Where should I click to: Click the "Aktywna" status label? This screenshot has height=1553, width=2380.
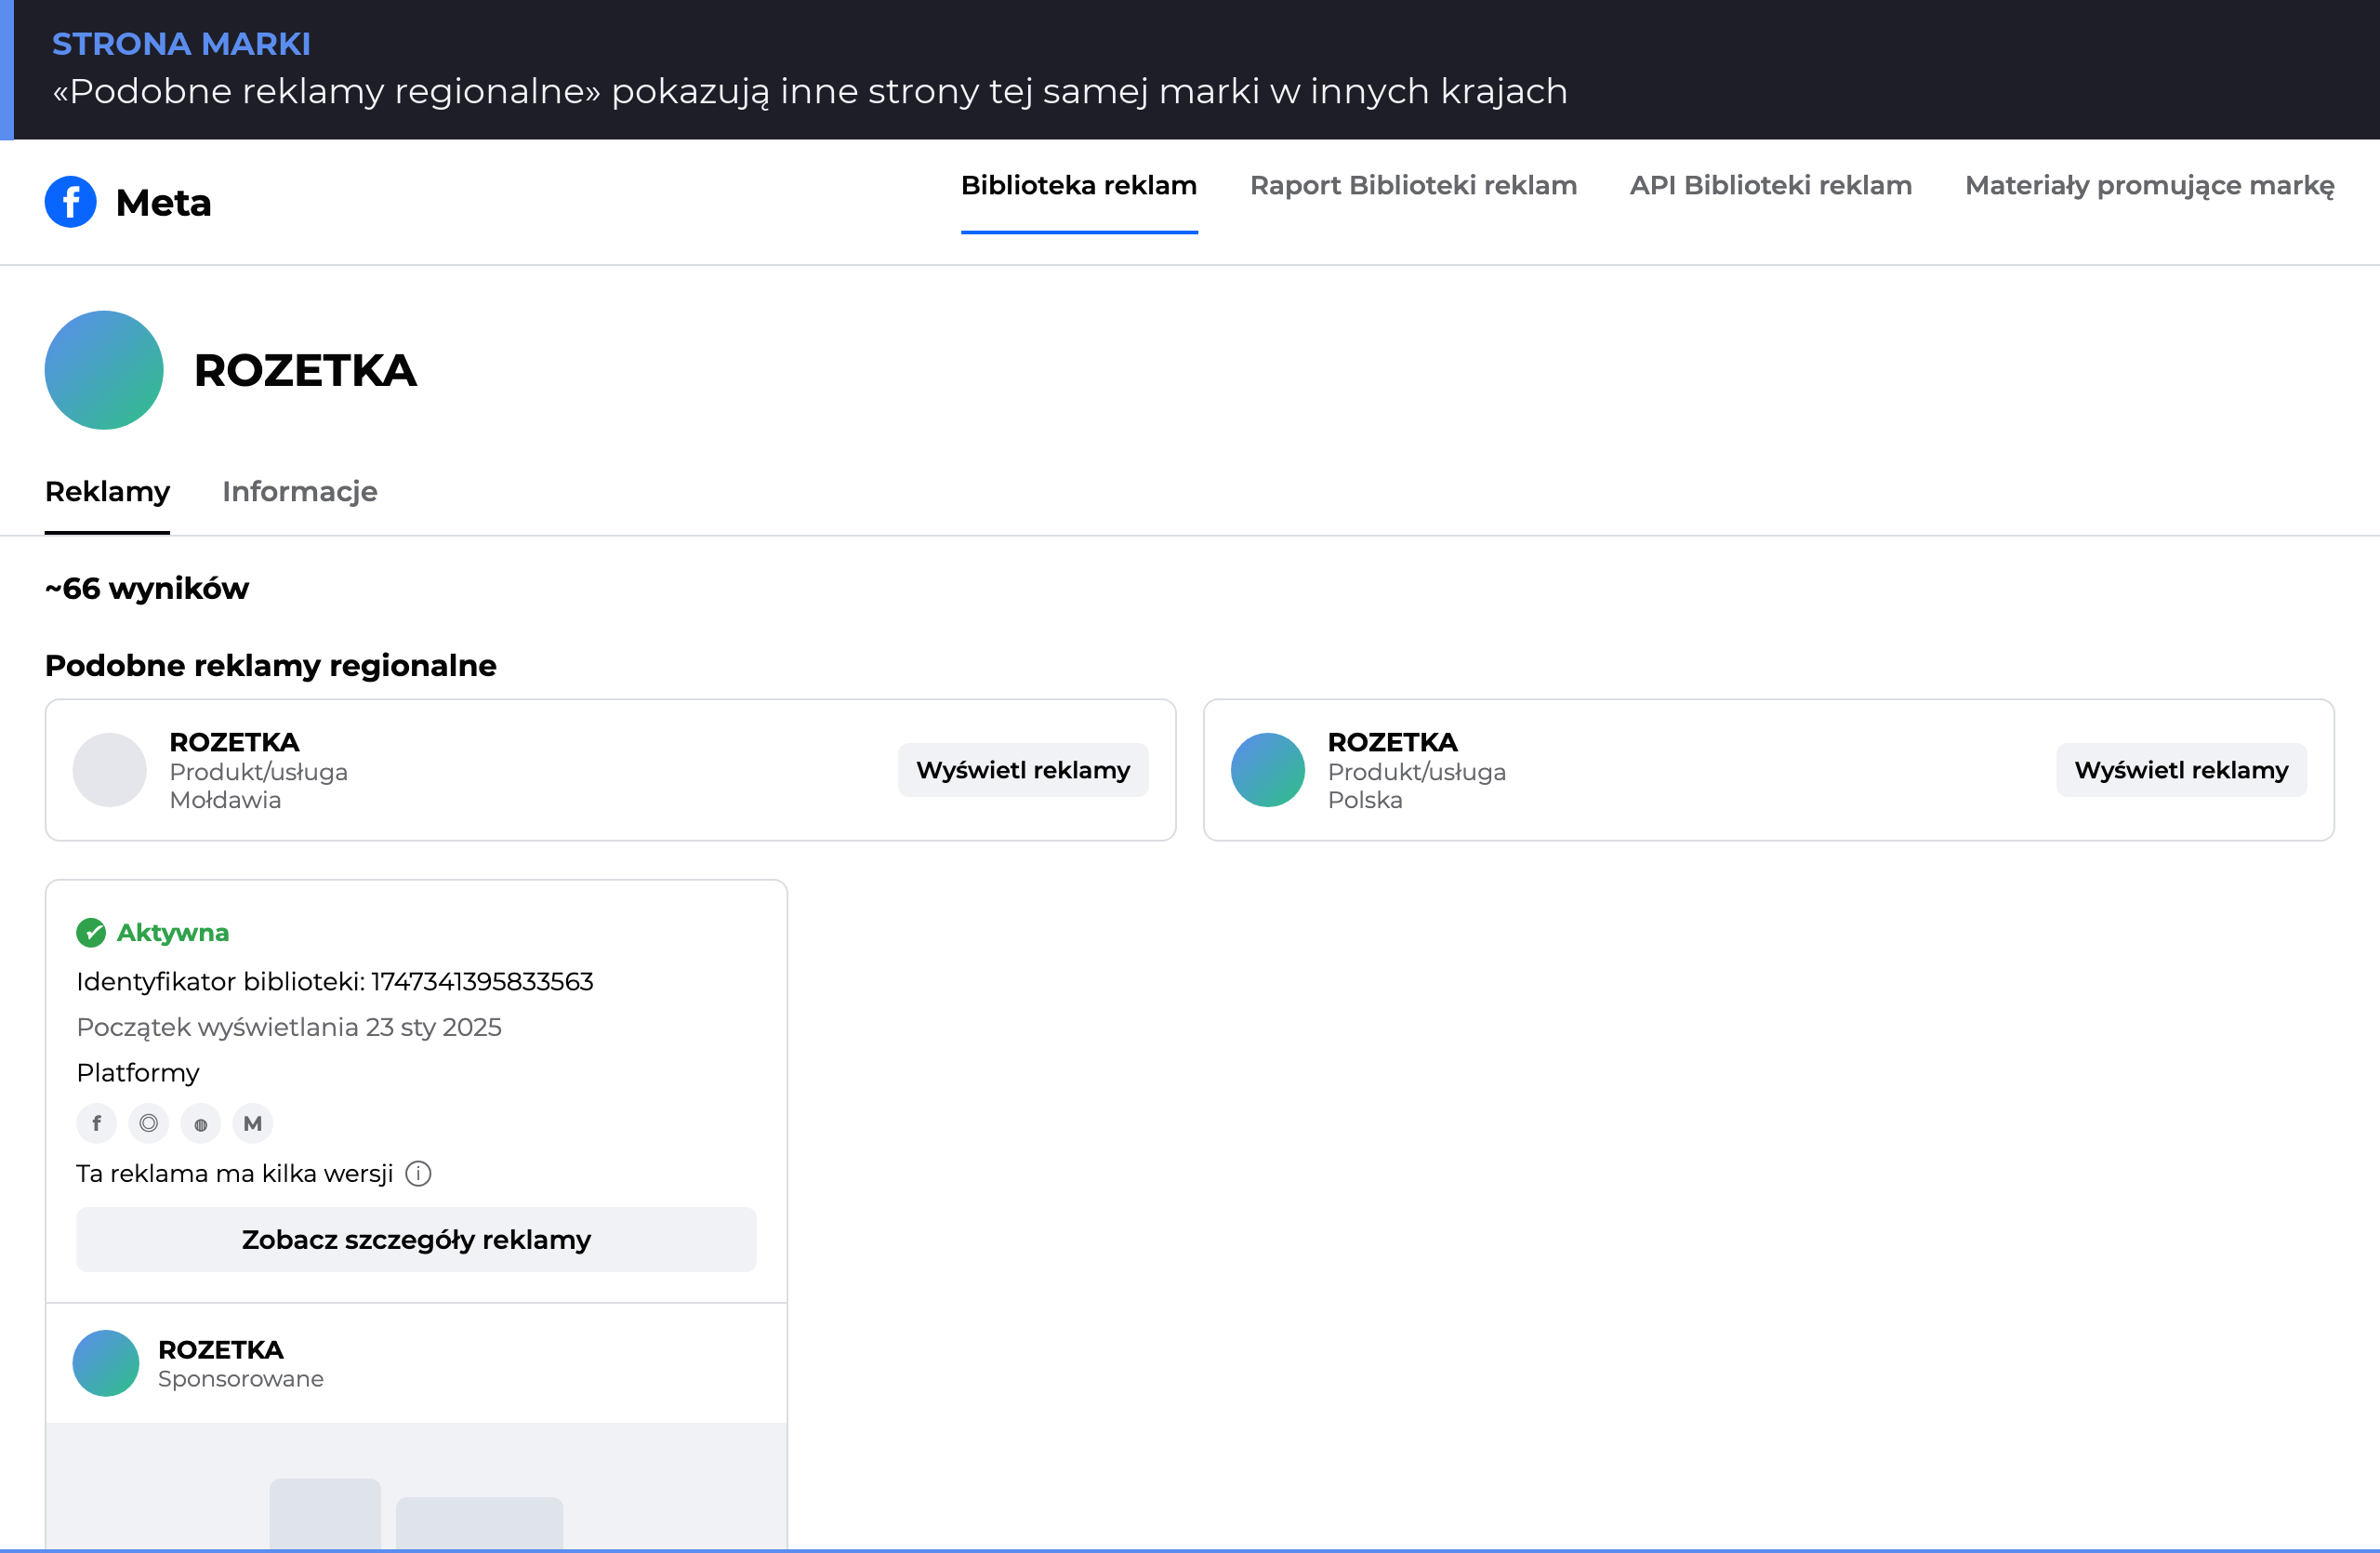coord(173,933)
